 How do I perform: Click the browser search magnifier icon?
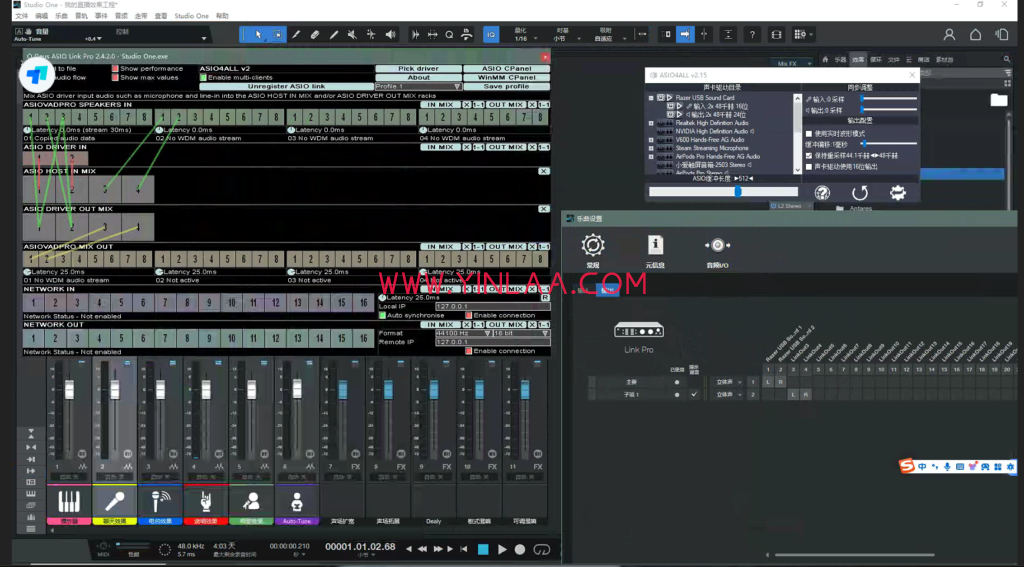1006,59
